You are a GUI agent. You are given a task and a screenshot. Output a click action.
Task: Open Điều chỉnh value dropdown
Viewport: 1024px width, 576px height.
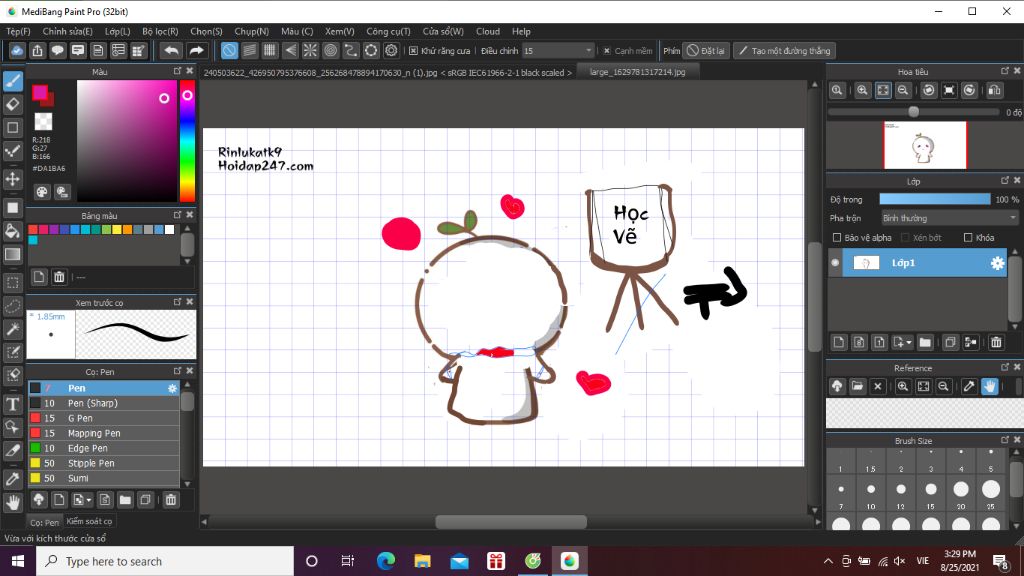(558, 51)
